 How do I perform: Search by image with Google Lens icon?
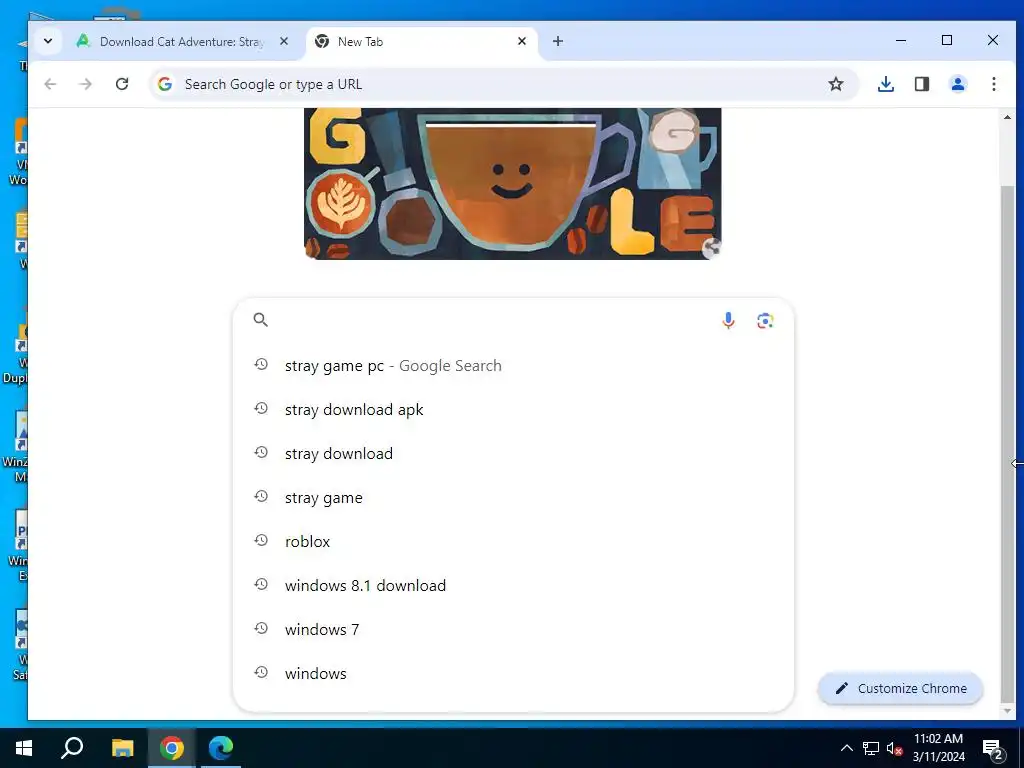coord(765,321)
